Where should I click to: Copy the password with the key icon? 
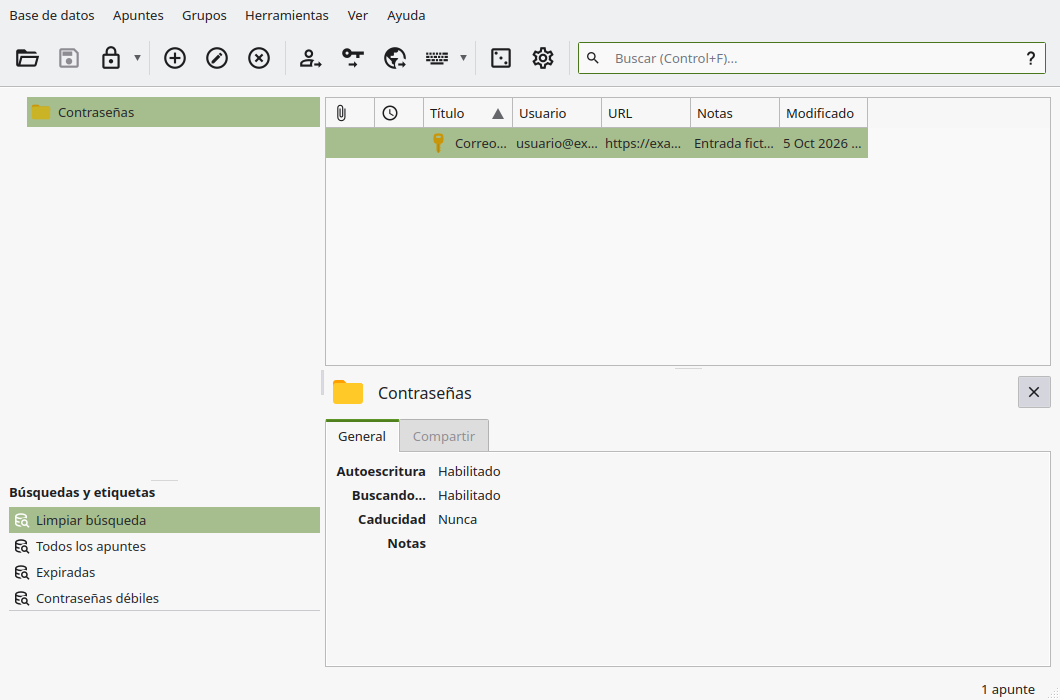pos(352,58)
